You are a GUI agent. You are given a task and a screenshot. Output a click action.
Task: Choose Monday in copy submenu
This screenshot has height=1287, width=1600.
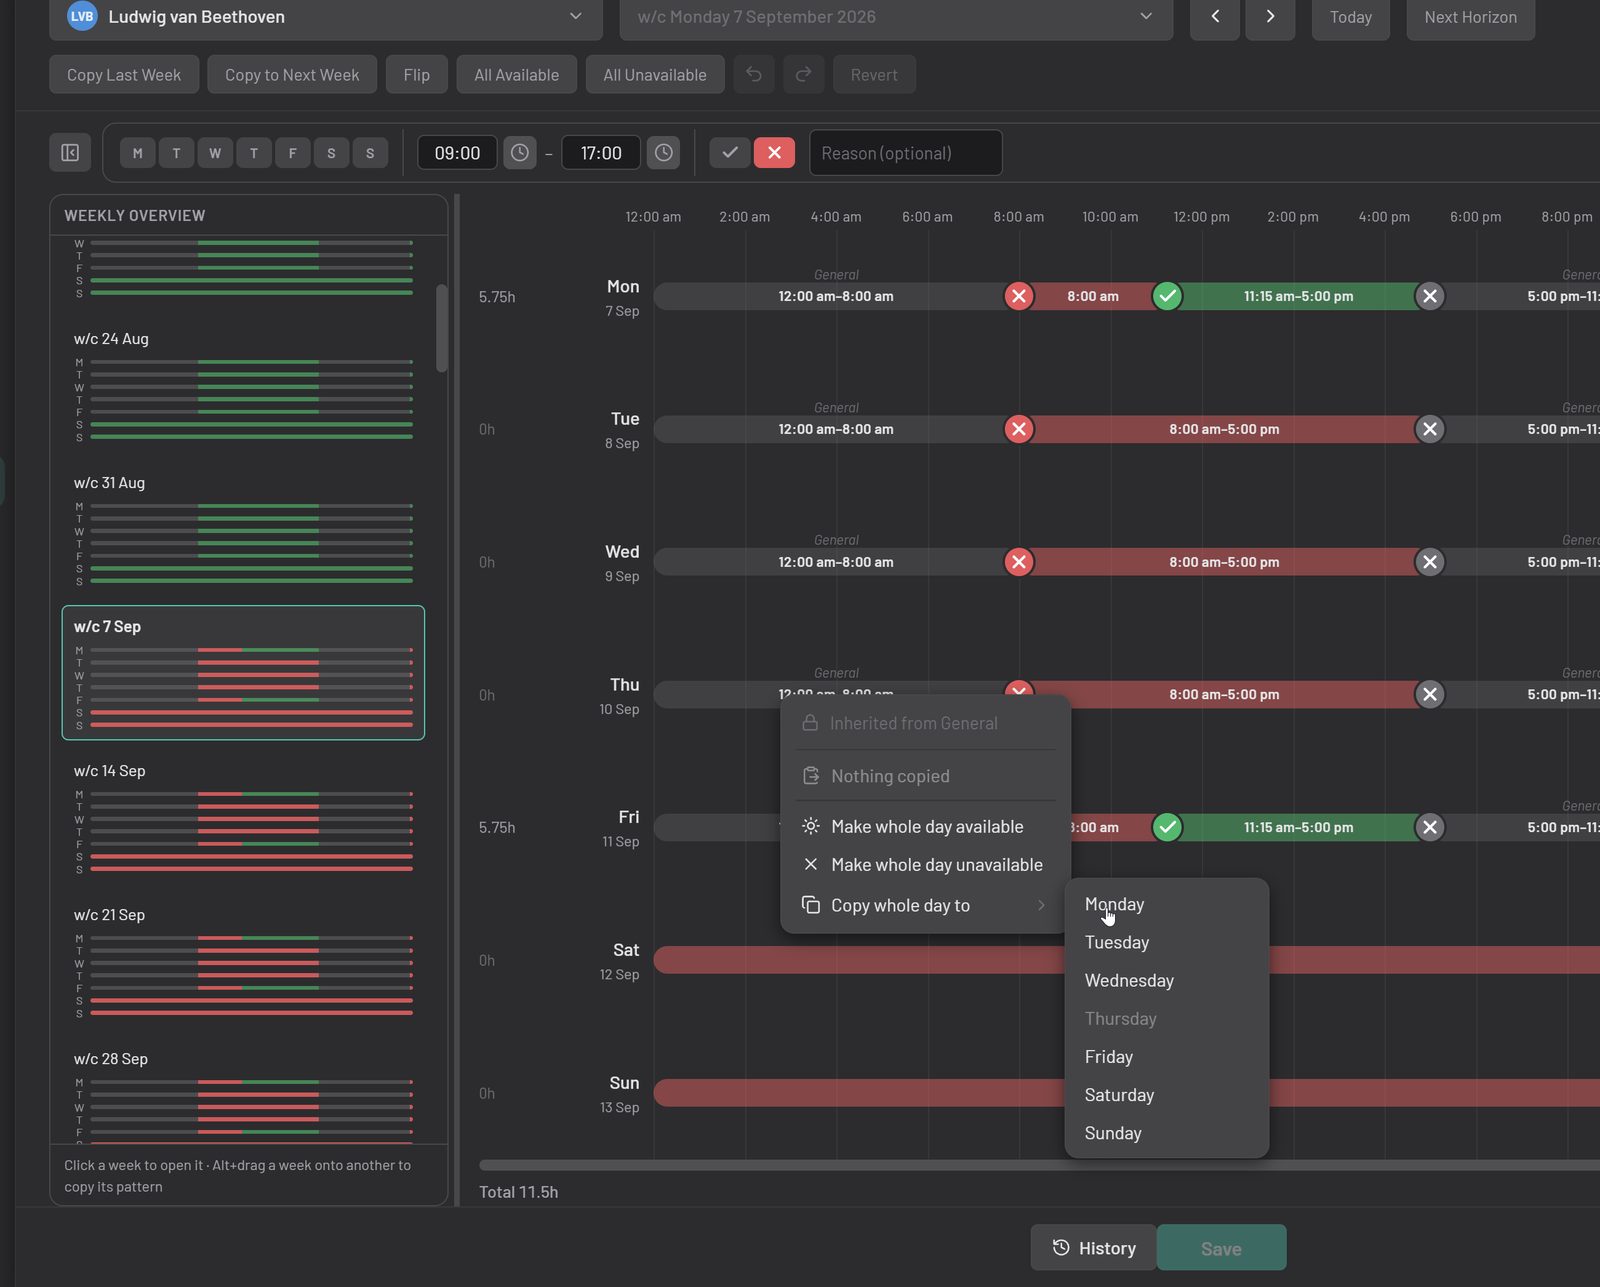click(1167, 904)
